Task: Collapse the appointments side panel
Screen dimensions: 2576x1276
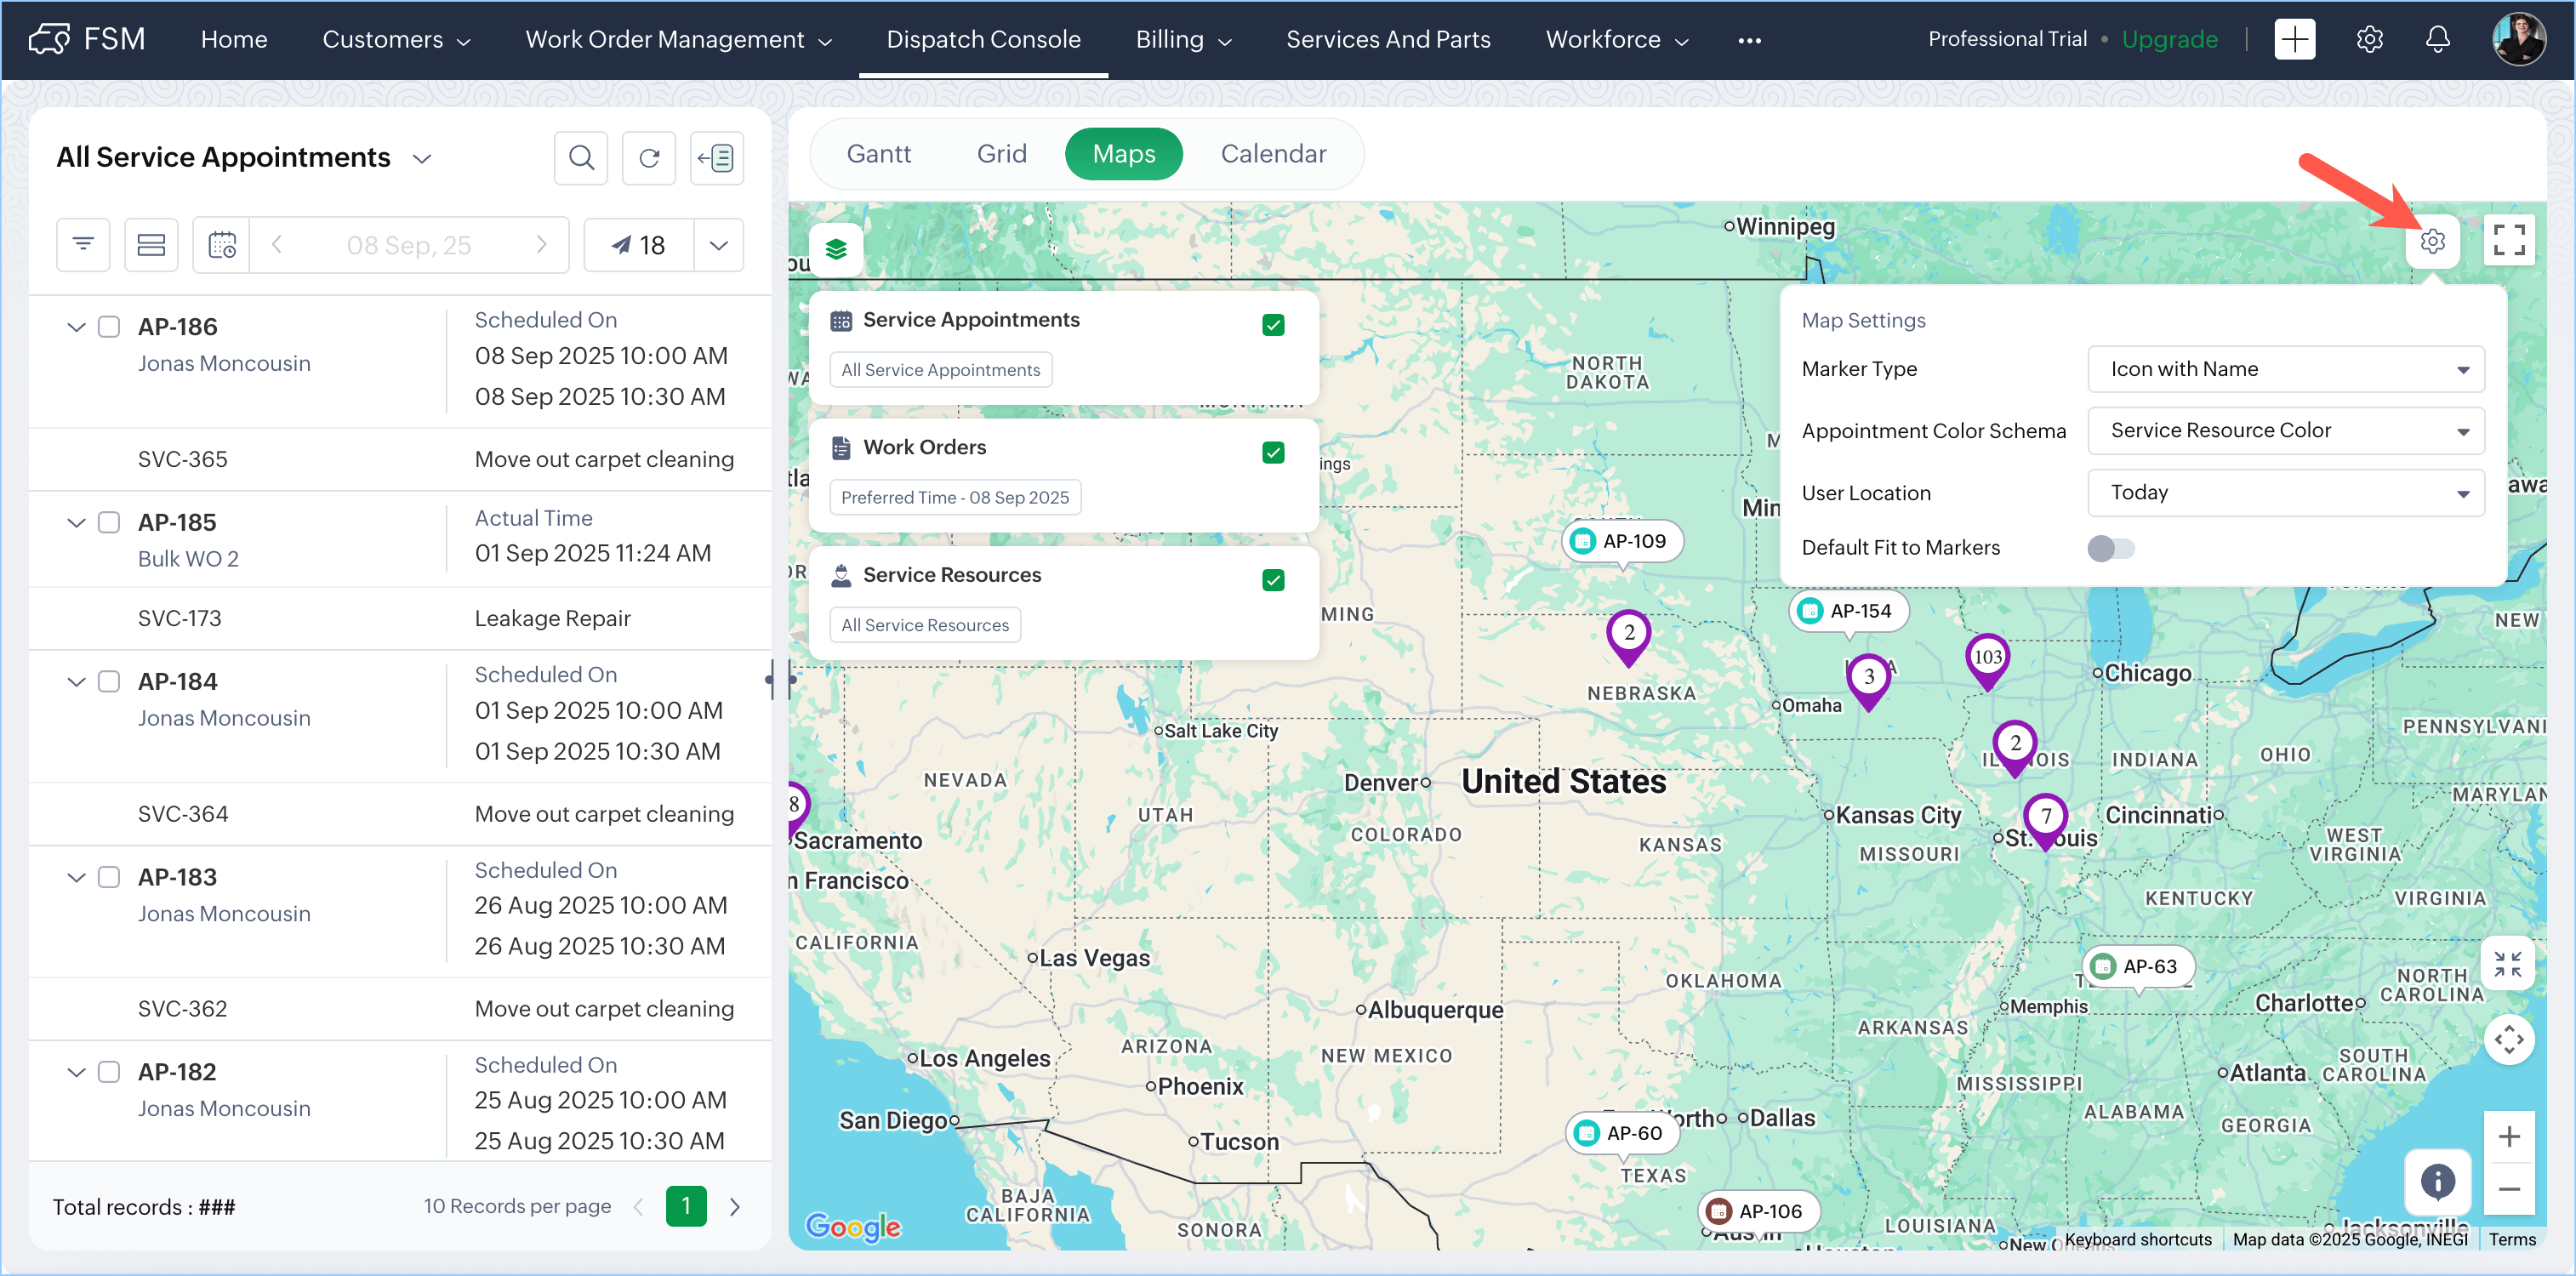Action: pyautogui.click(x=717, y=158)
